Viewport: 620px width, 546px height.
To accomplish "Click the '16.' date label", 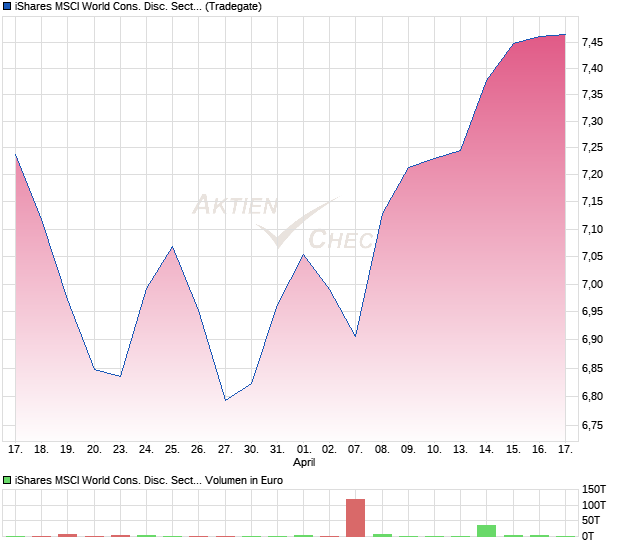I will 539,449.
